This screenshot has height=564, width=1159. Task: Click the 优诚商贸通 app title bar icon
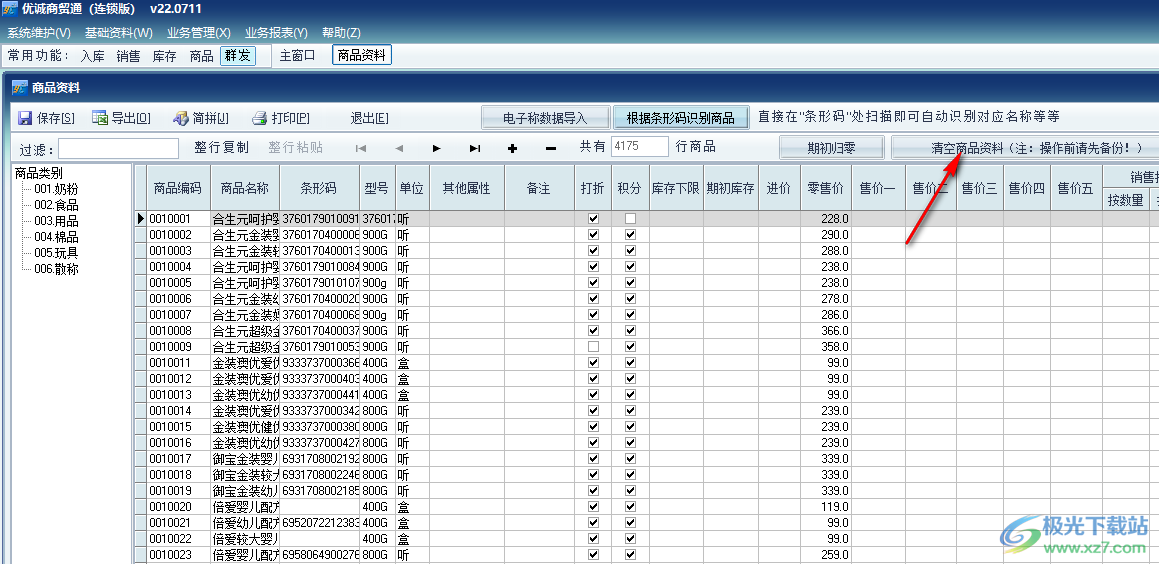pyautogui.click(x=9, y=9)
